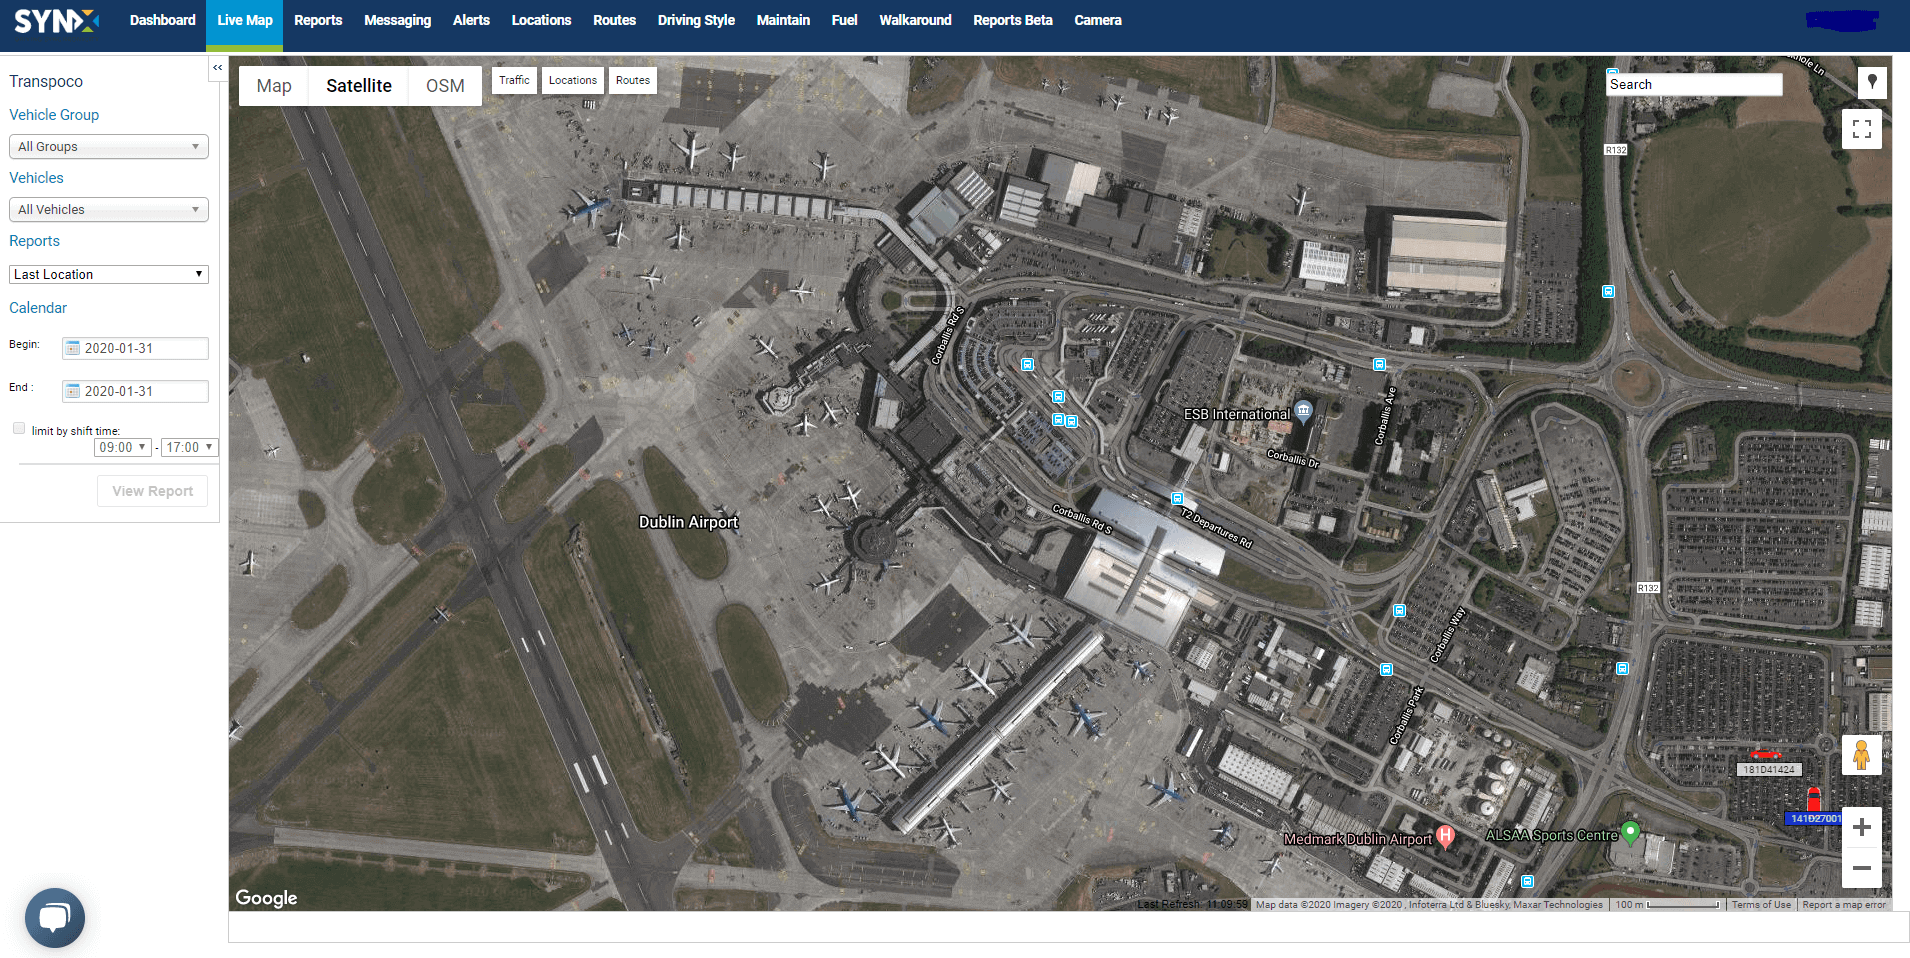Click the map pin locate icon
This screenshot has width=1910, height=958.
1872,82
